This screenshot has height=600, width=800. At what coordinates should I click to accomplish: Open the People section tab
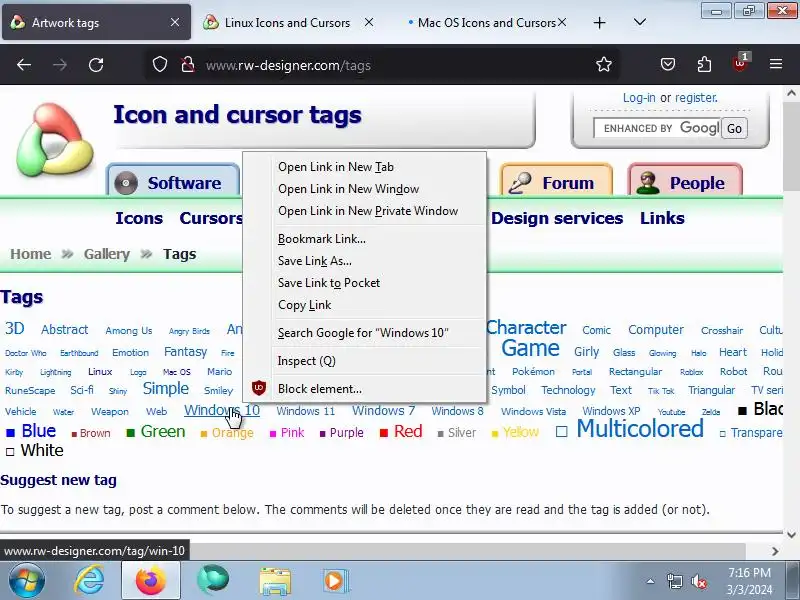(x=685, y=182)
